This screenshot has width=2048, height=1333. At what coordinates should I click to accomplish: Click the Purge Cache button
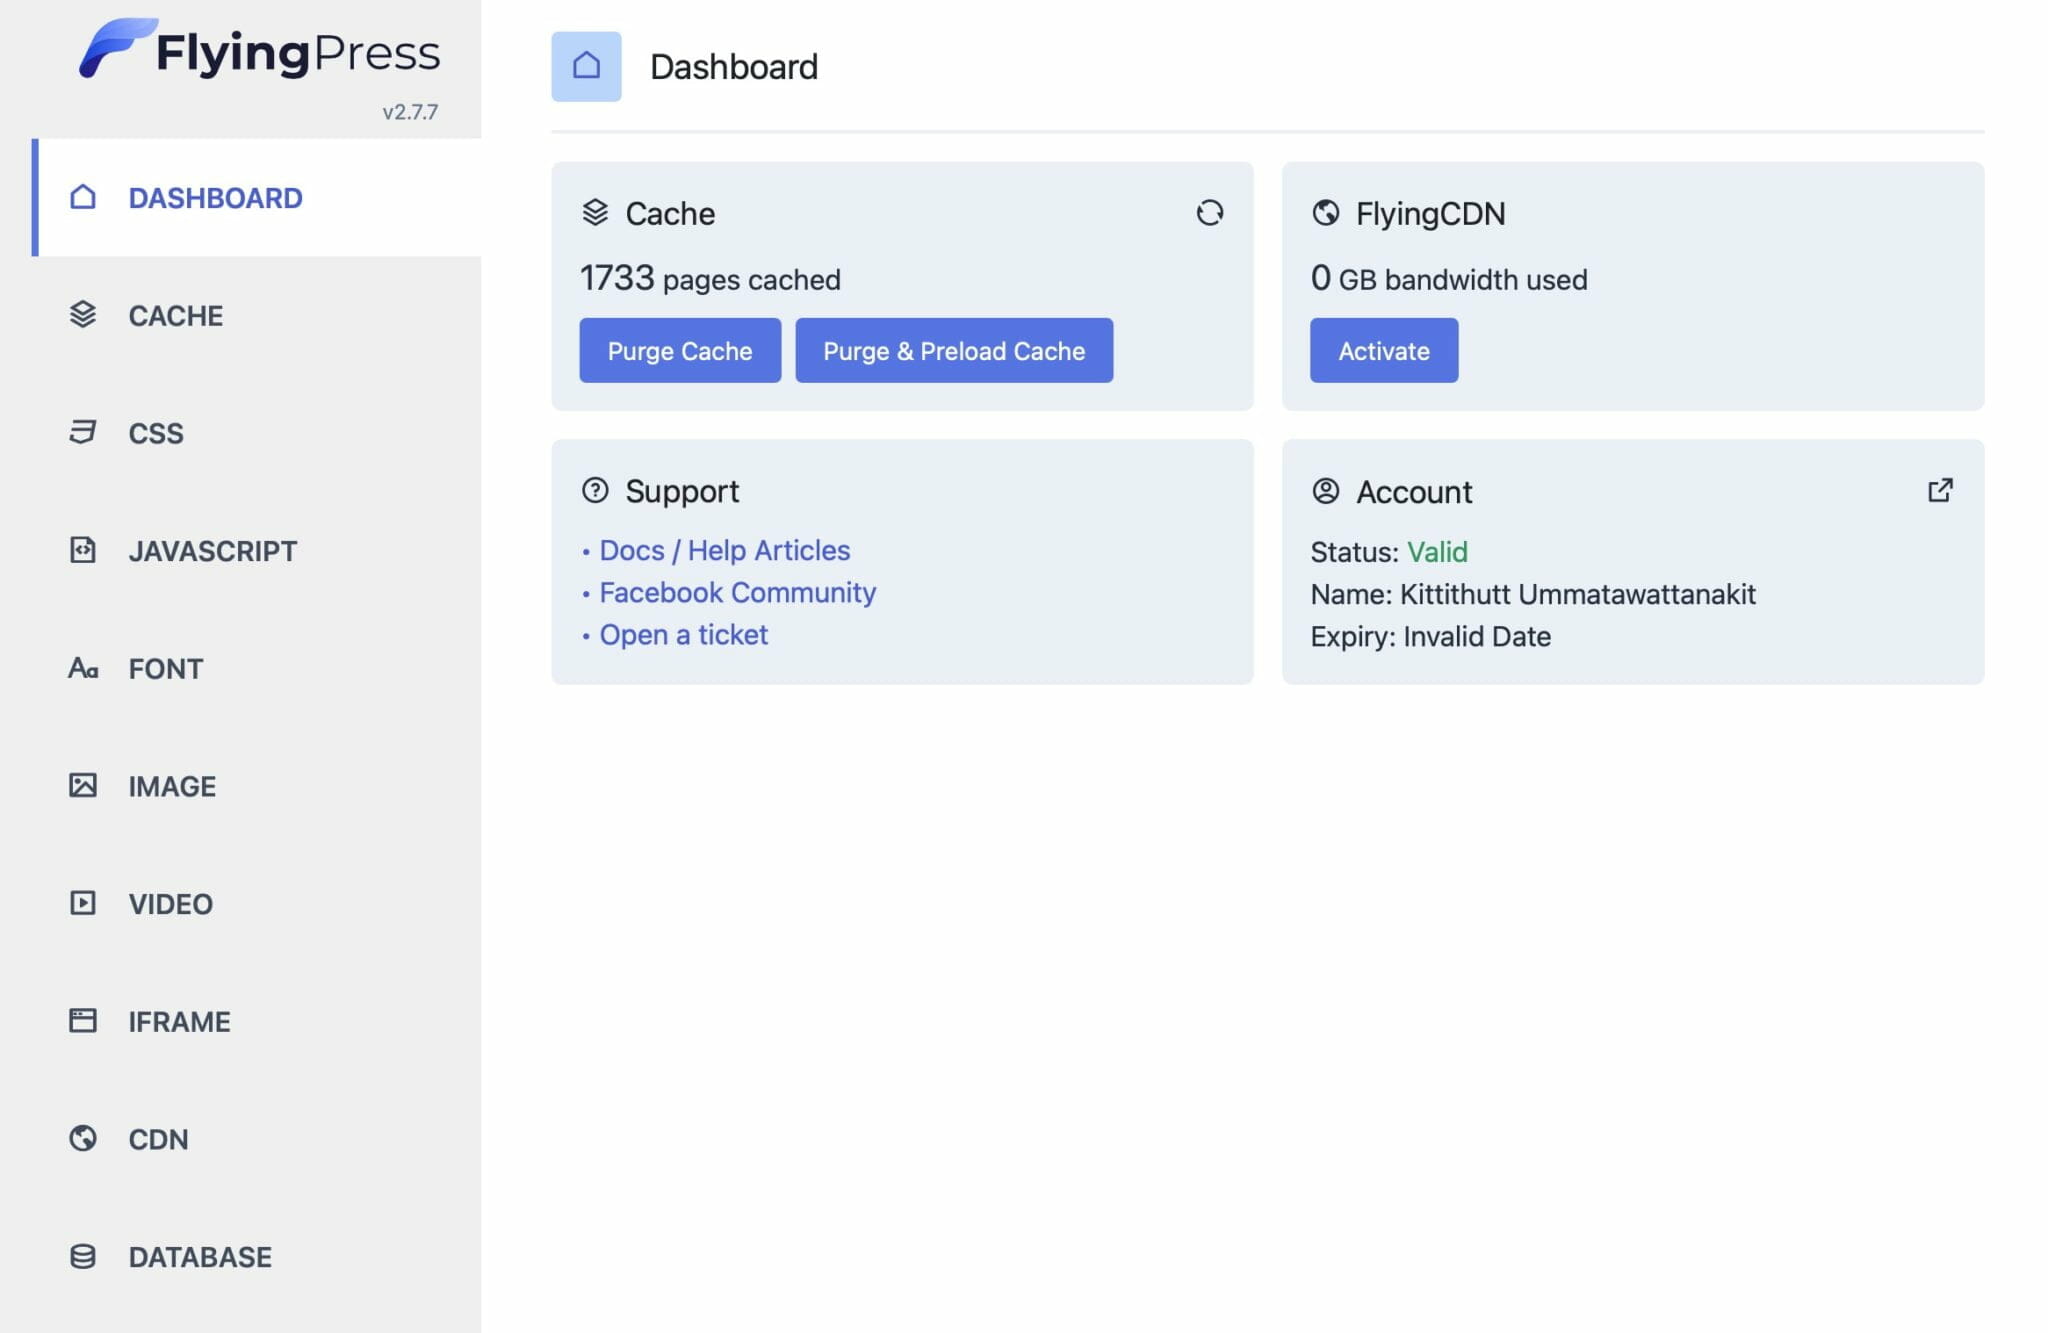[680, 350]
